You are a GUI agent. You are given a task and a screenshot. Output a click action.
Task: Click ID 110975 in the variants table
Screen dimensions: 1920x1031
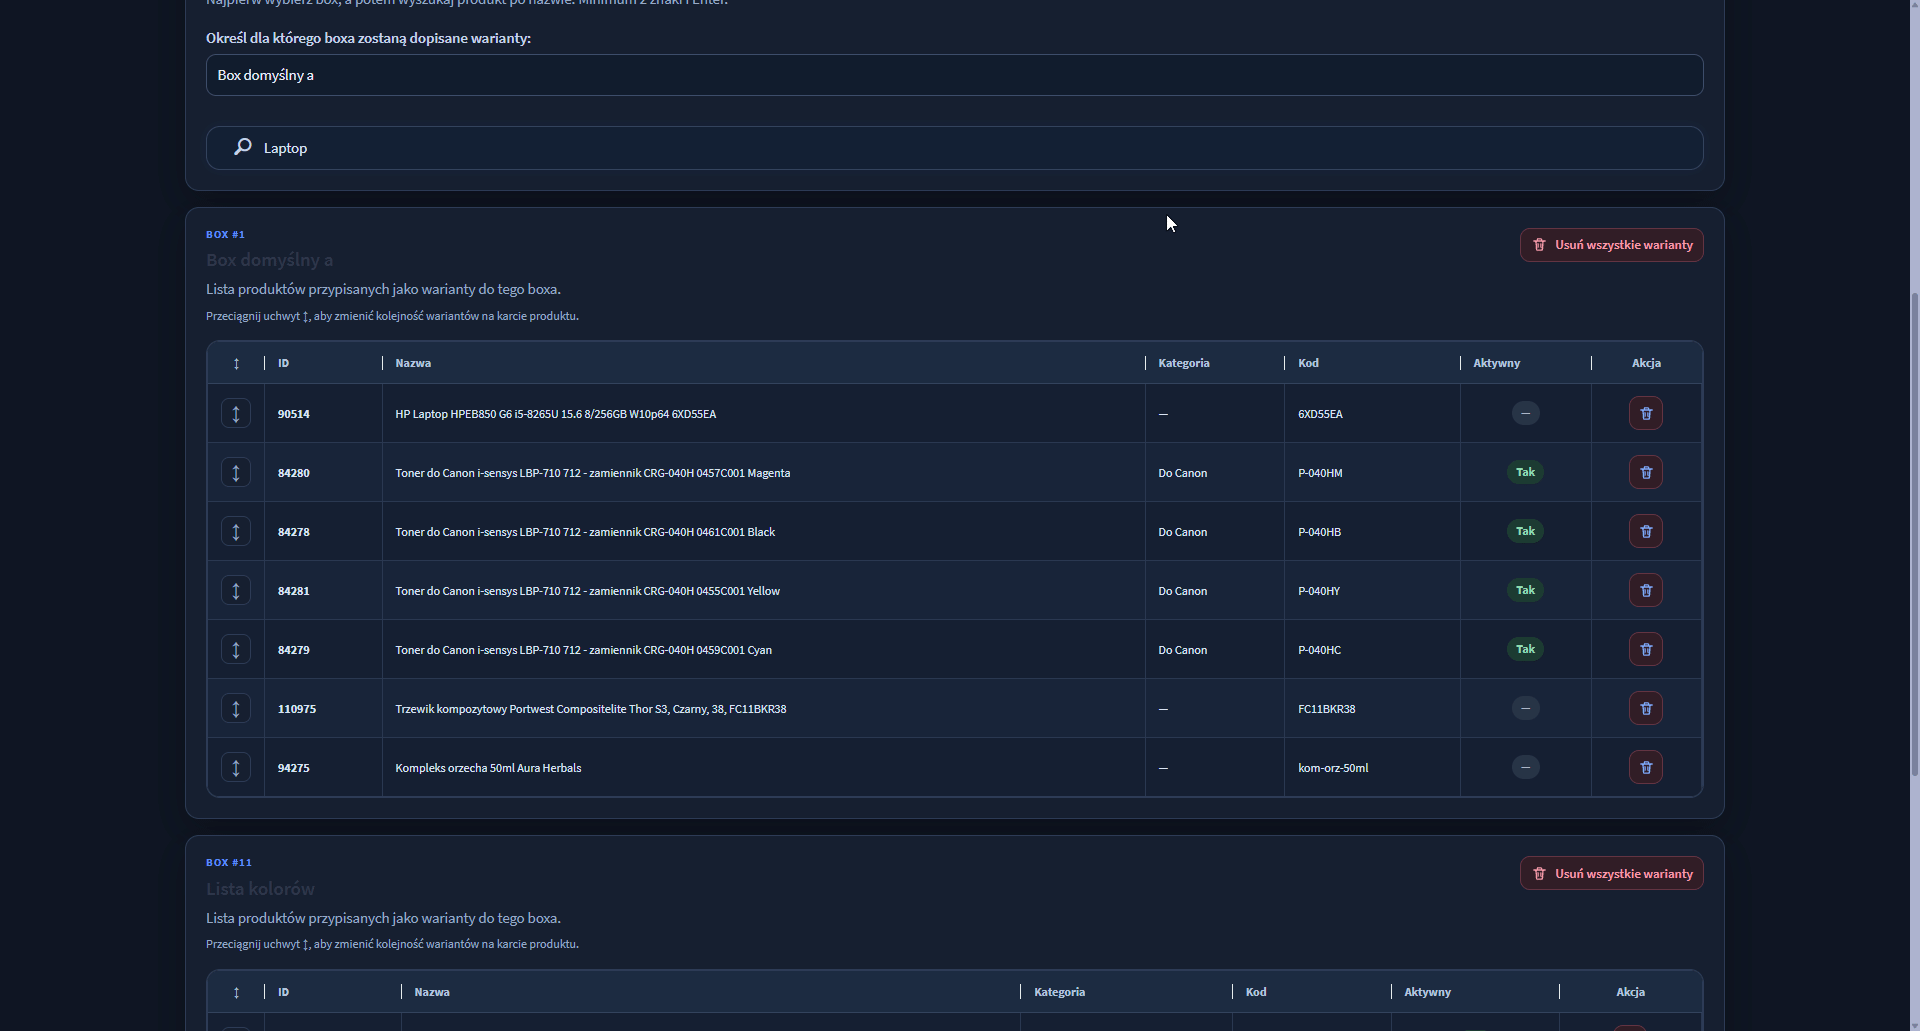(x=297, y=709)
